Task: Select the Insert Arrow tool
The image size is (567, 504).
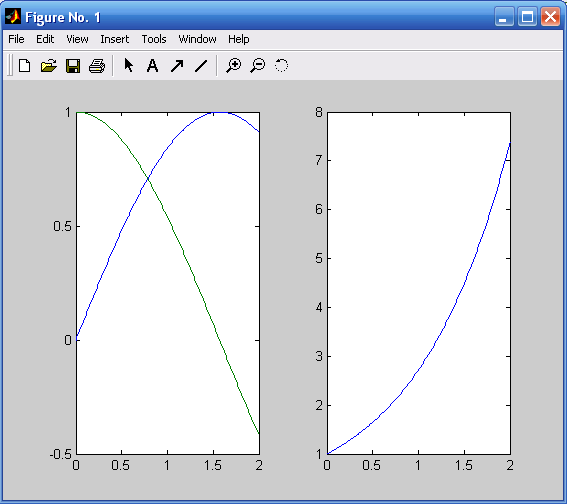Action: (177, 66)
